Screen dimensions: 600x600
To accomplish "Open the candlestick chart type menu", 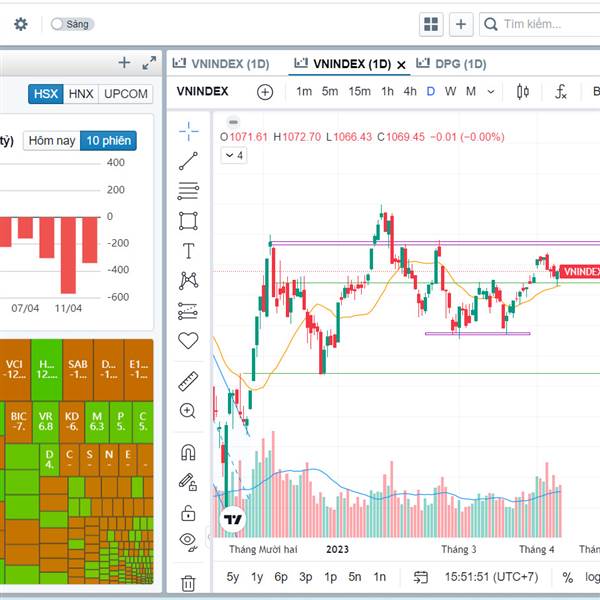I will tap(523, 92).
